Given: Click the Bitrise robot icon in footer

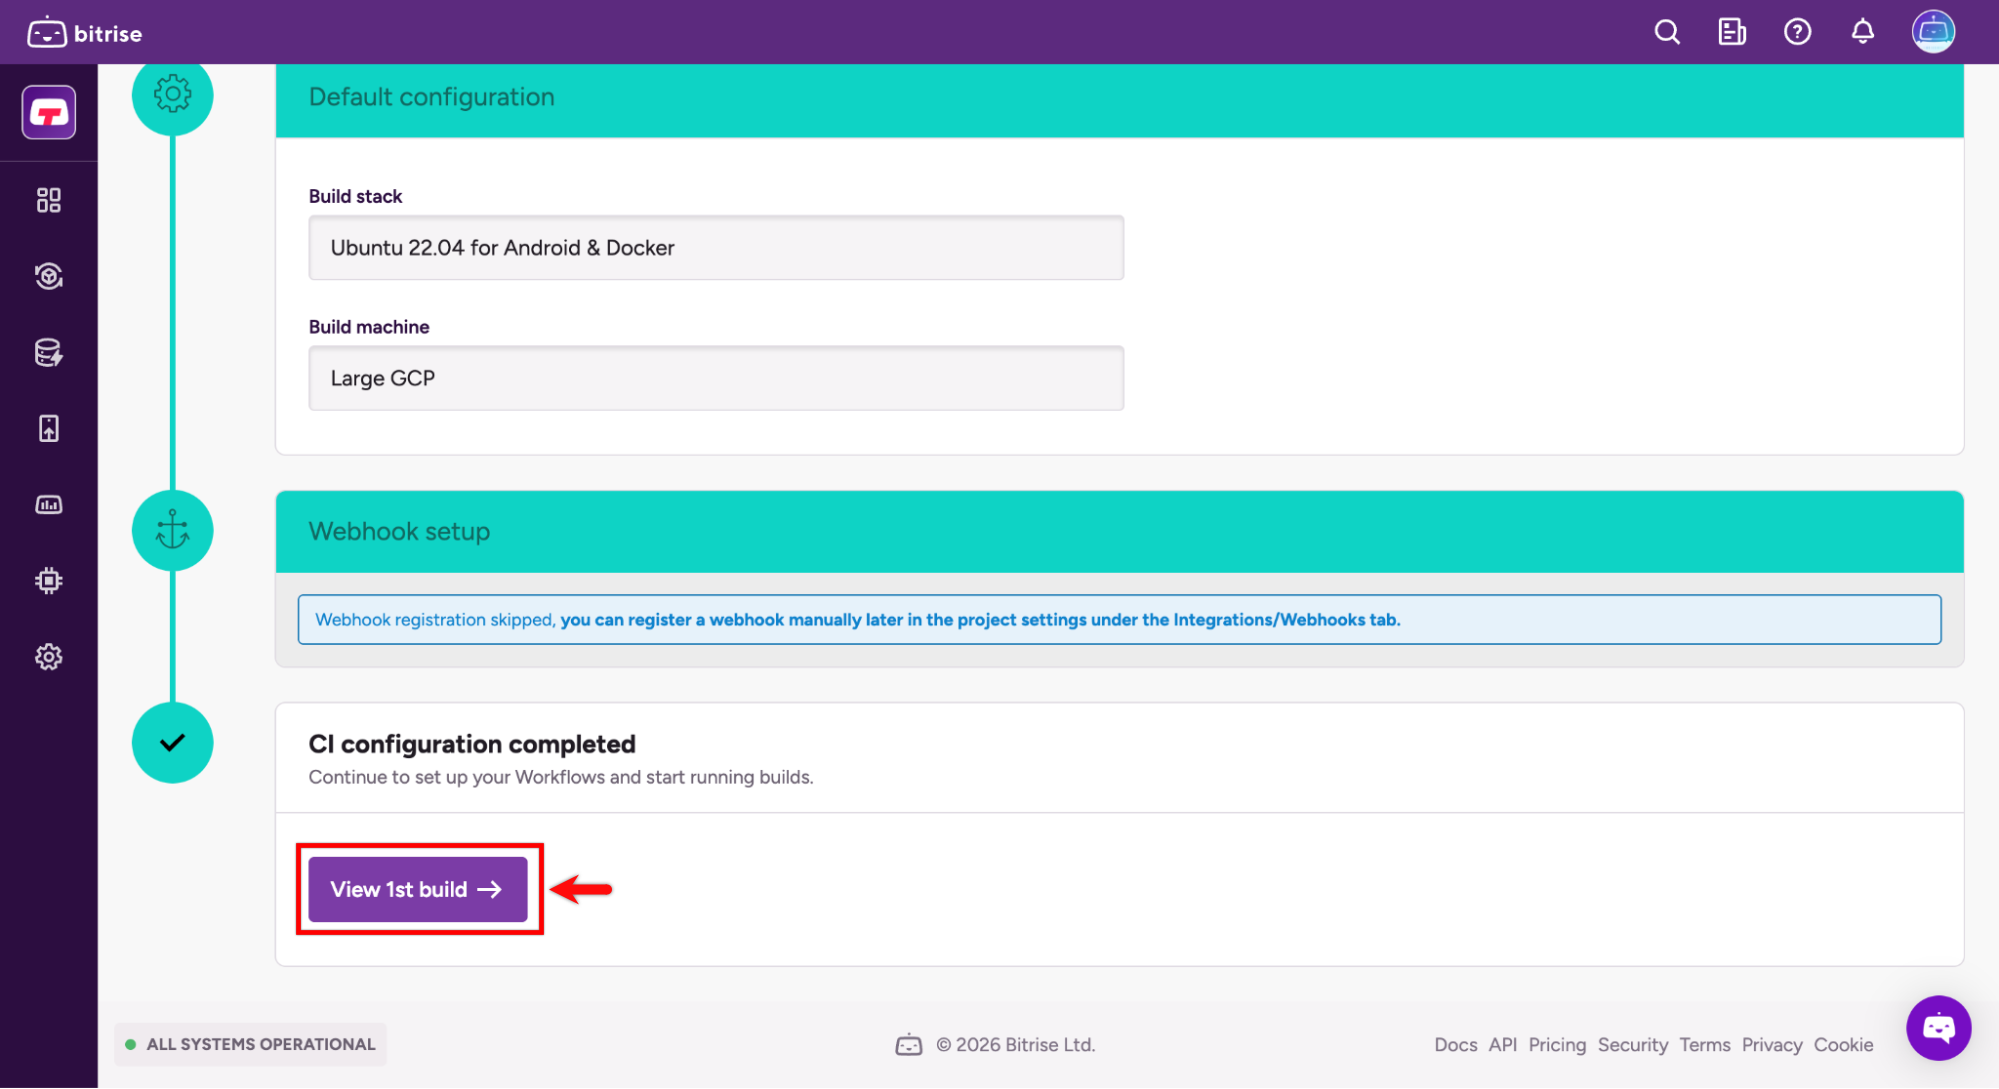Looking at the screenshot, I should 908,1045.
